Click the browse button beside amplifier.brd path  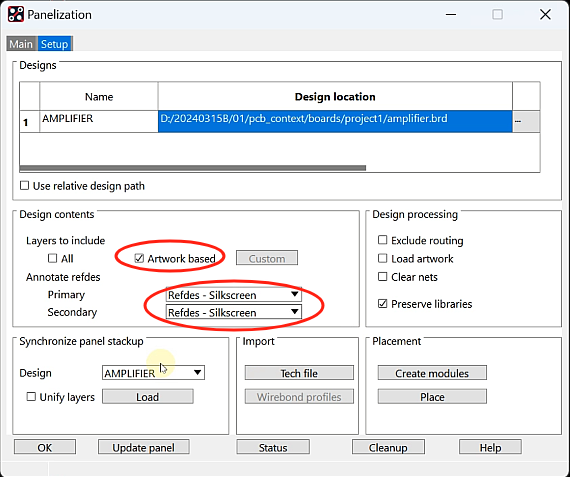coord(526,121)
